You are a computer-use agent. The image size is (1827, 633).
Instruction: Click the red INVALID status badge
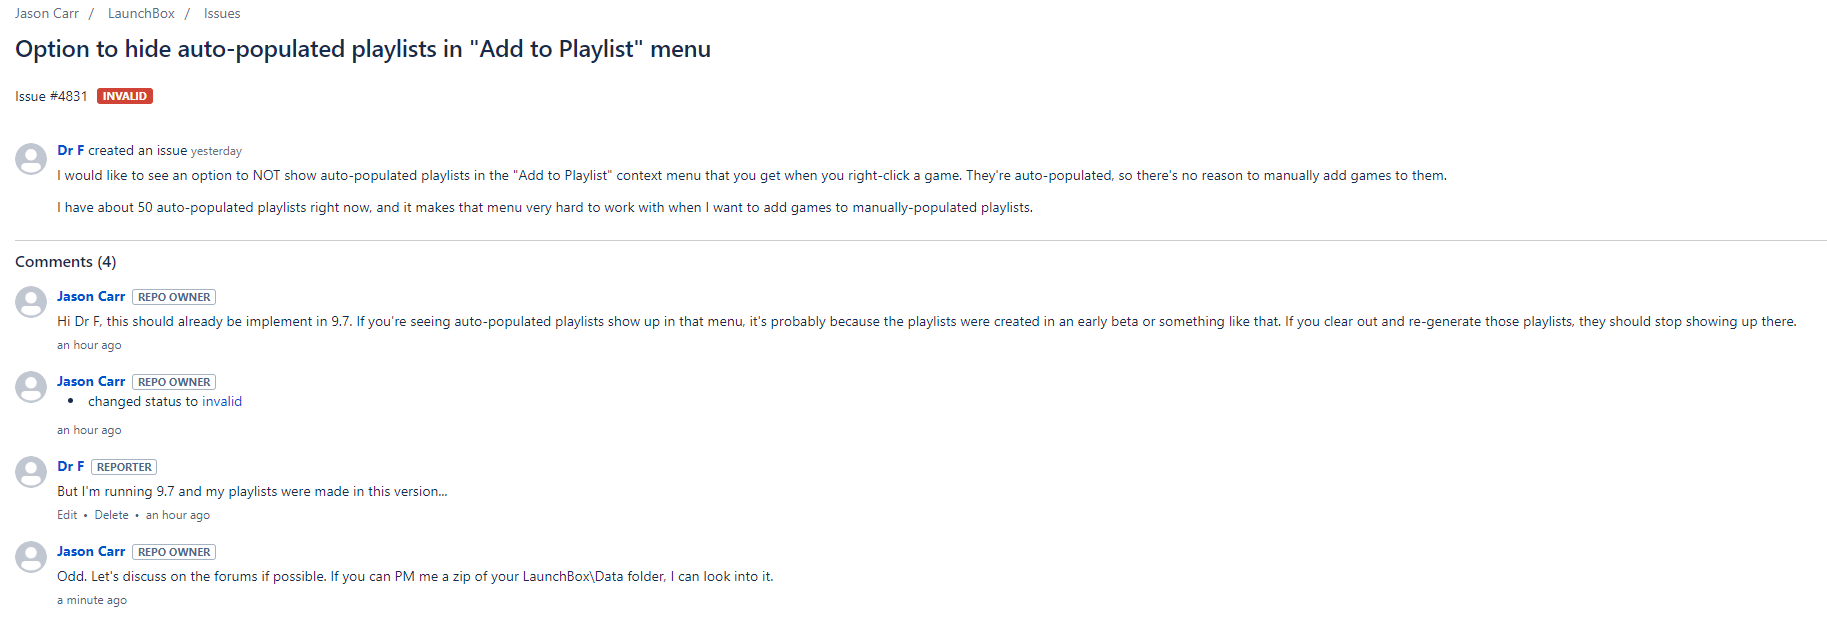(x=125, y=96)
